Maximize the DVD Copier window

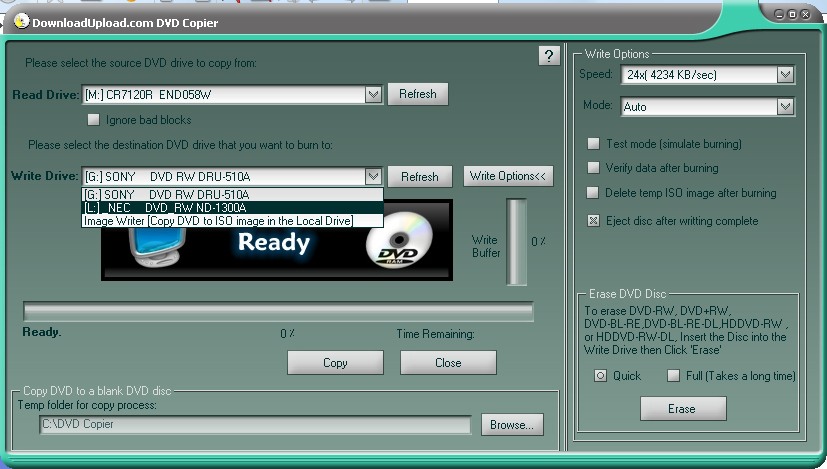click(x=792, y=14)
